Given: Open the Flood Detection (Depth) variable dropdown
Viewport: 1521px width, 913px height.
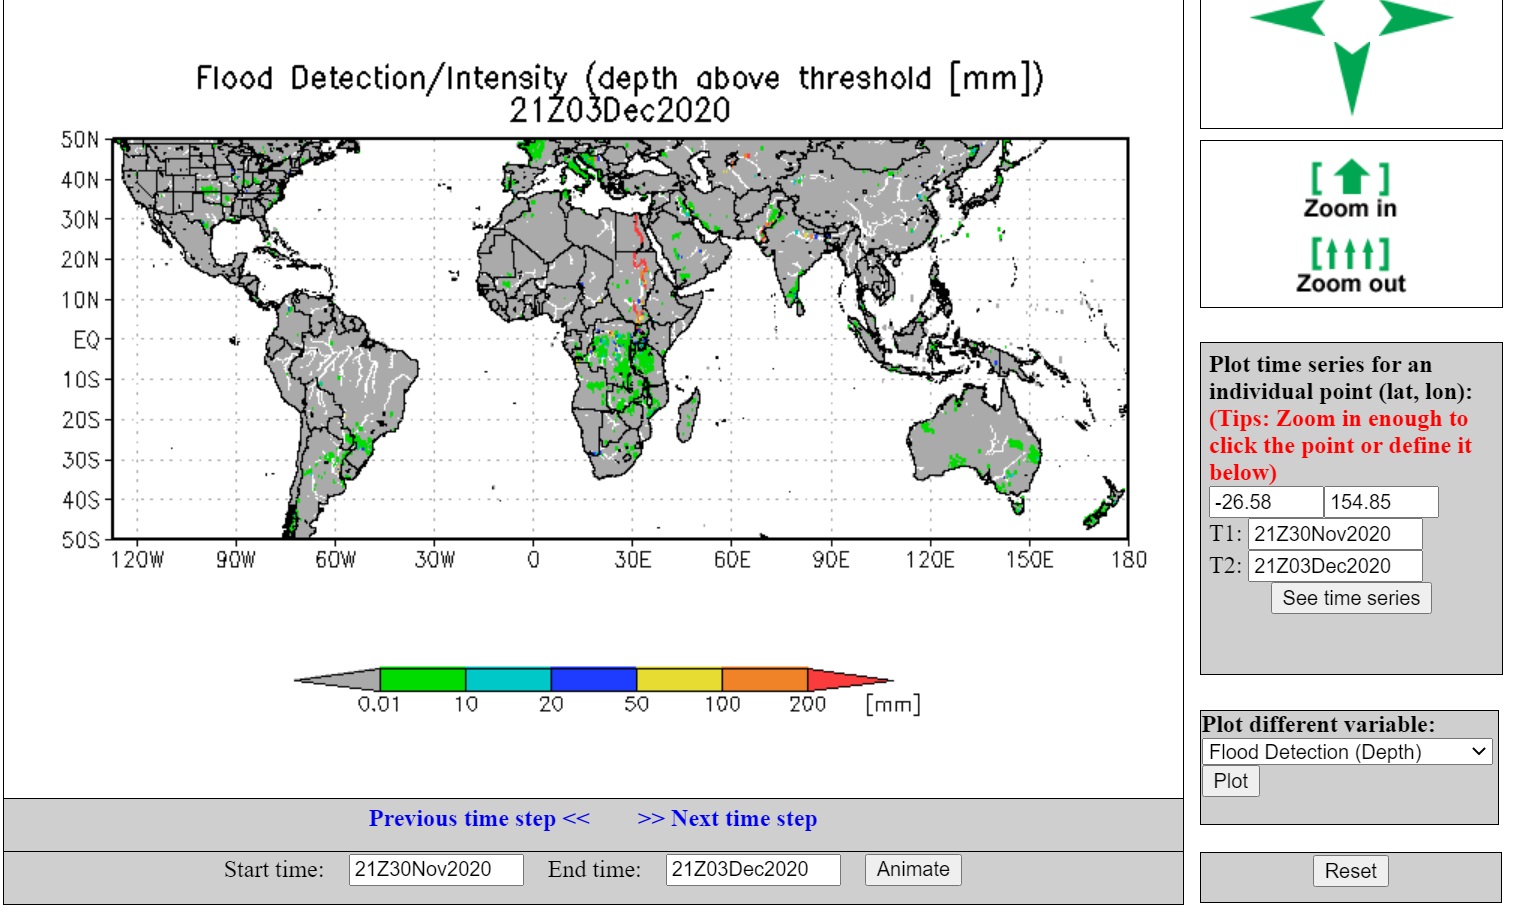Looking at the screenshot, I should pos(1347,752).
